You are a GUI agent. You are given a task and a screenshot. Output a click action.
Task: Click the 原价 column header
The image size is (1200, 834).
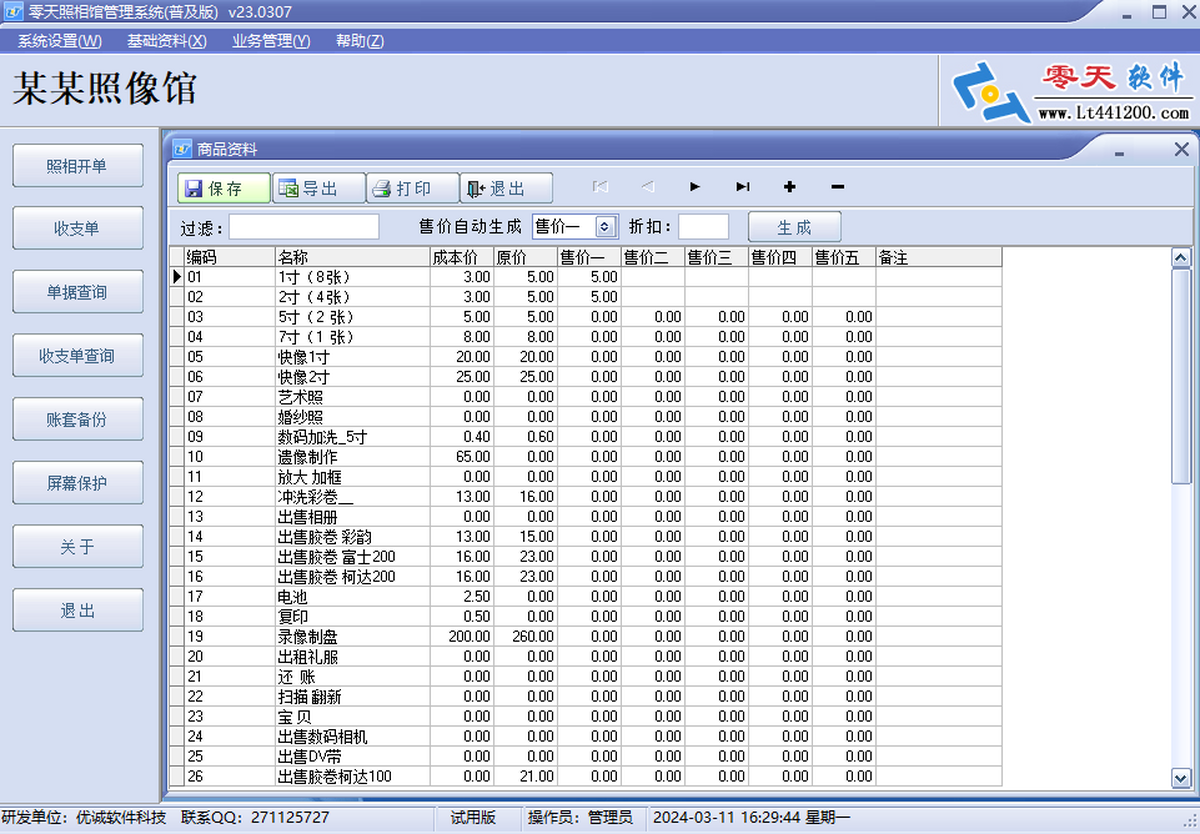click(x=526, y=257)
